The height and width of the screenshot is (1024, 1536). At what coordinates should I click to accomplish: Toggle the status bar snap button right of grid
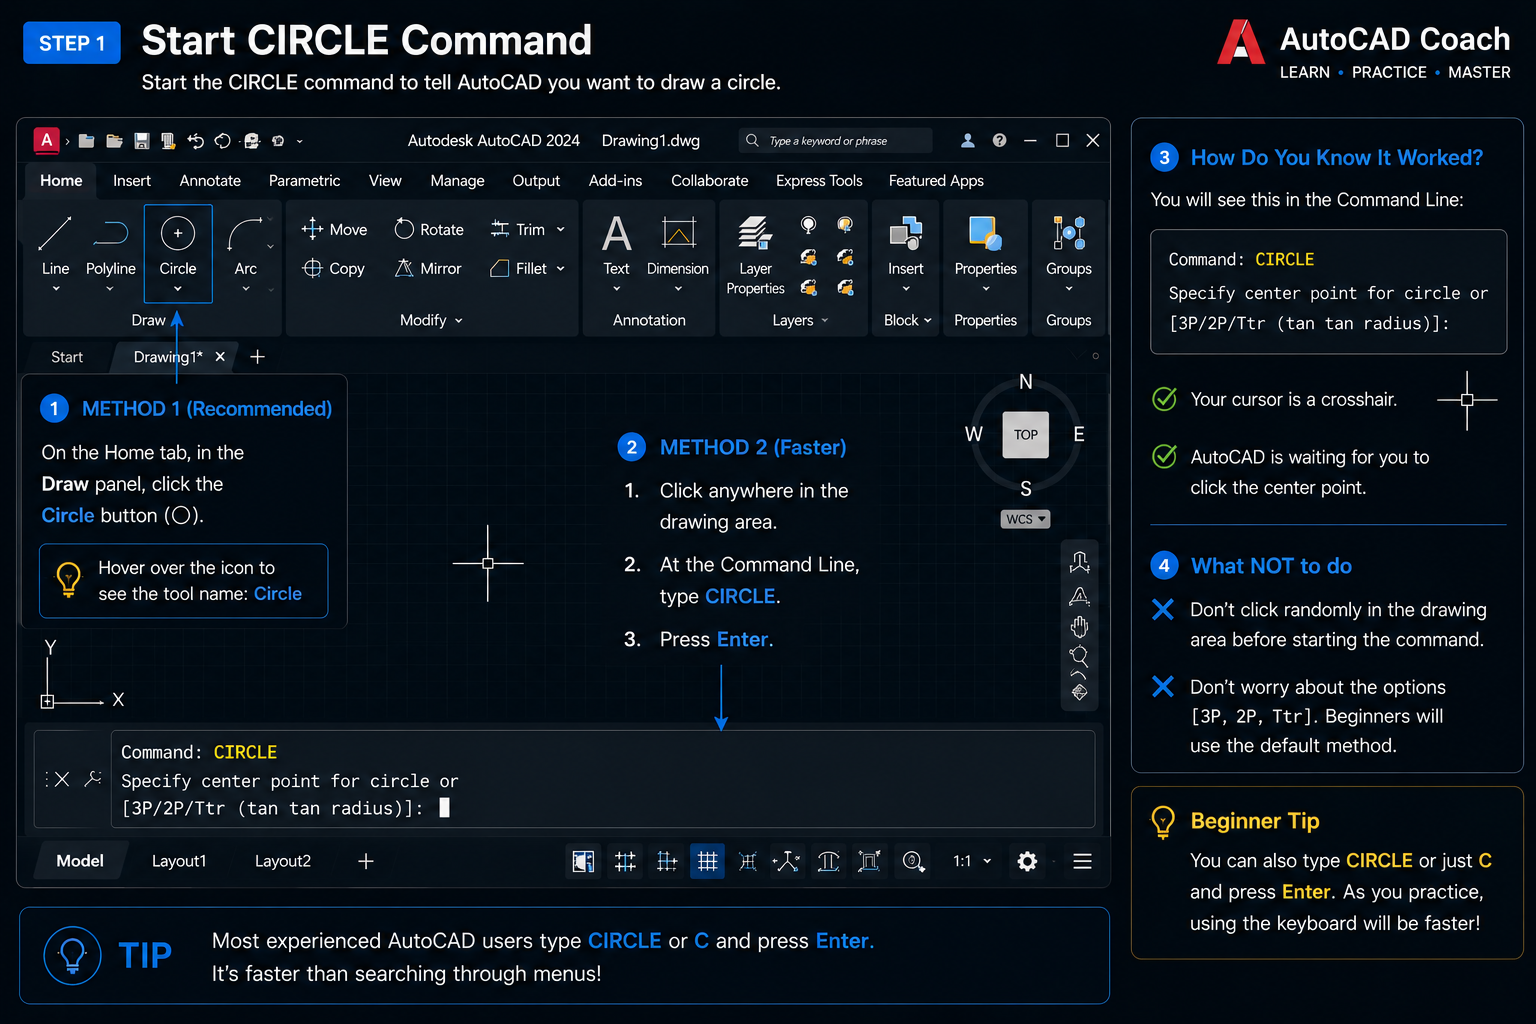pyautogui.click(x=748, y=861)
